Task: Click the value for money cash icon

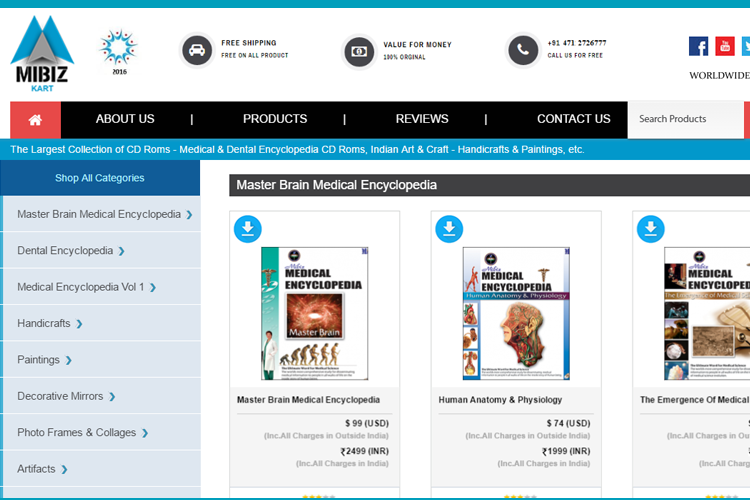Action: 359,52
